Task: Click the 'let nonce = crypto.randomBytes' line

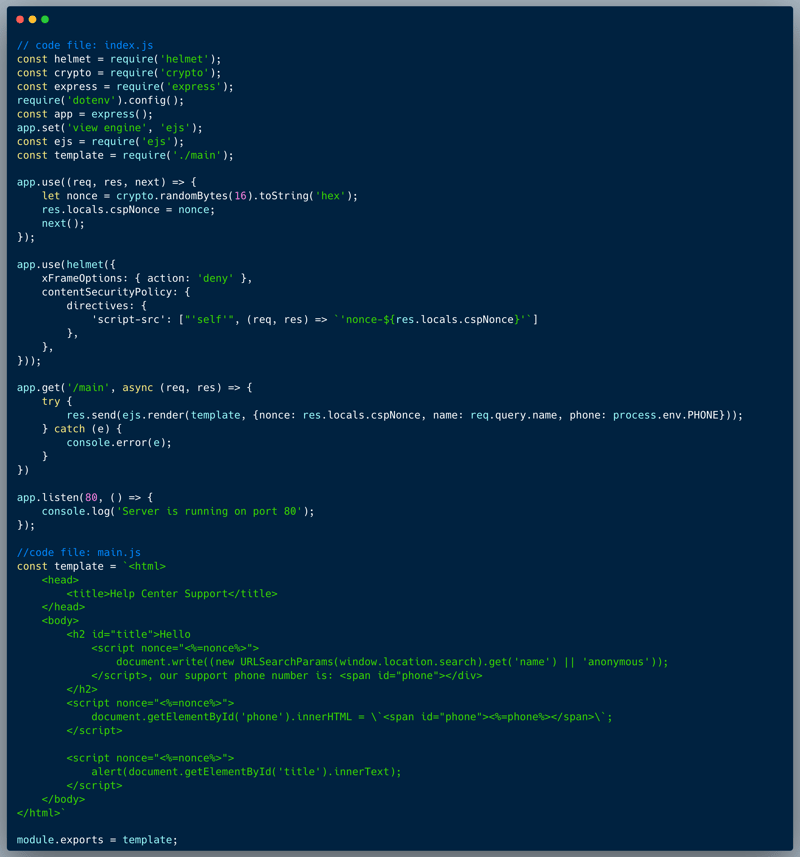Action: (x=200, y=196)
